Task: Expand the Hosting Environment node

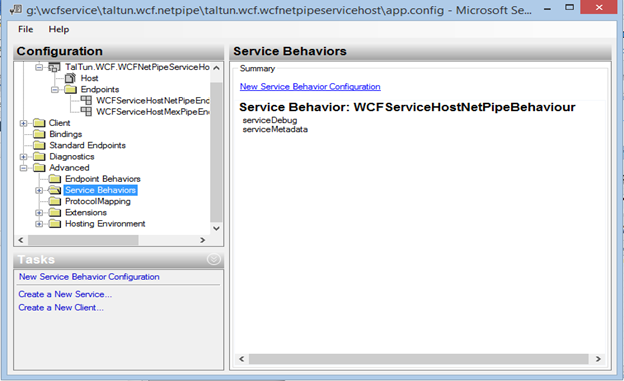Action: pos(39,224)
